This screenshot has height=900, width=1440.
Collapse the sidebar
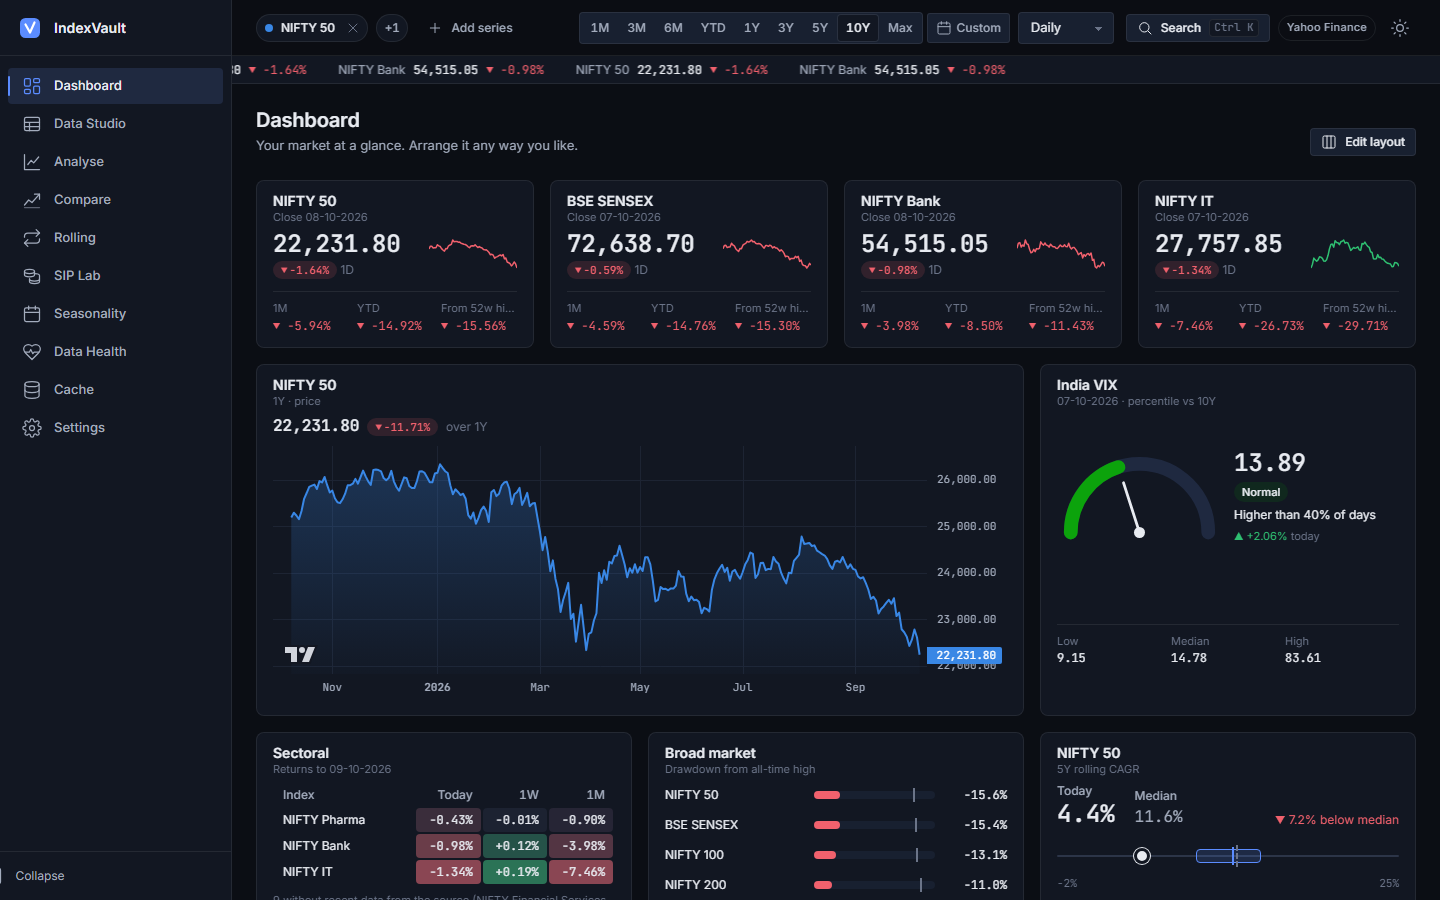tap(40, 876)
